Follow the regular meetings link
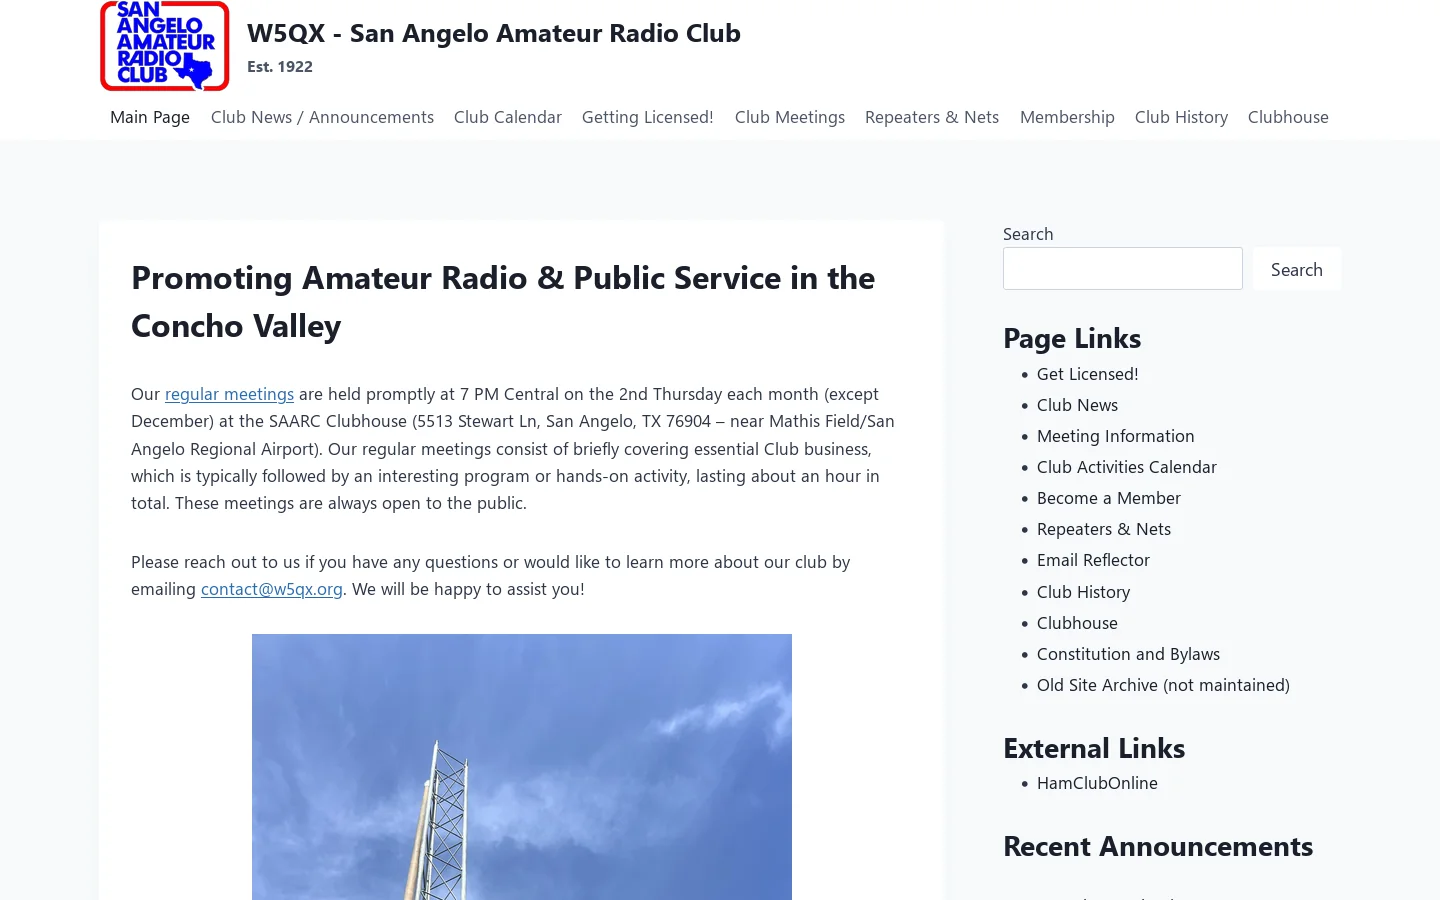 [x=229, y=394]
